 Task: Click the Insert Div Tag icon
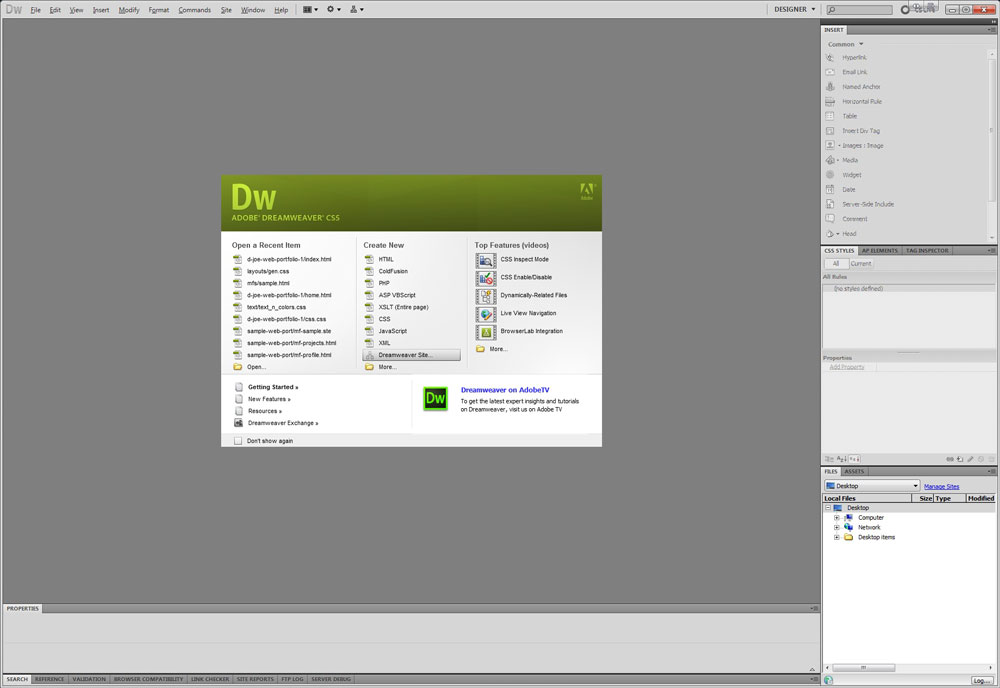pos(831,131)
